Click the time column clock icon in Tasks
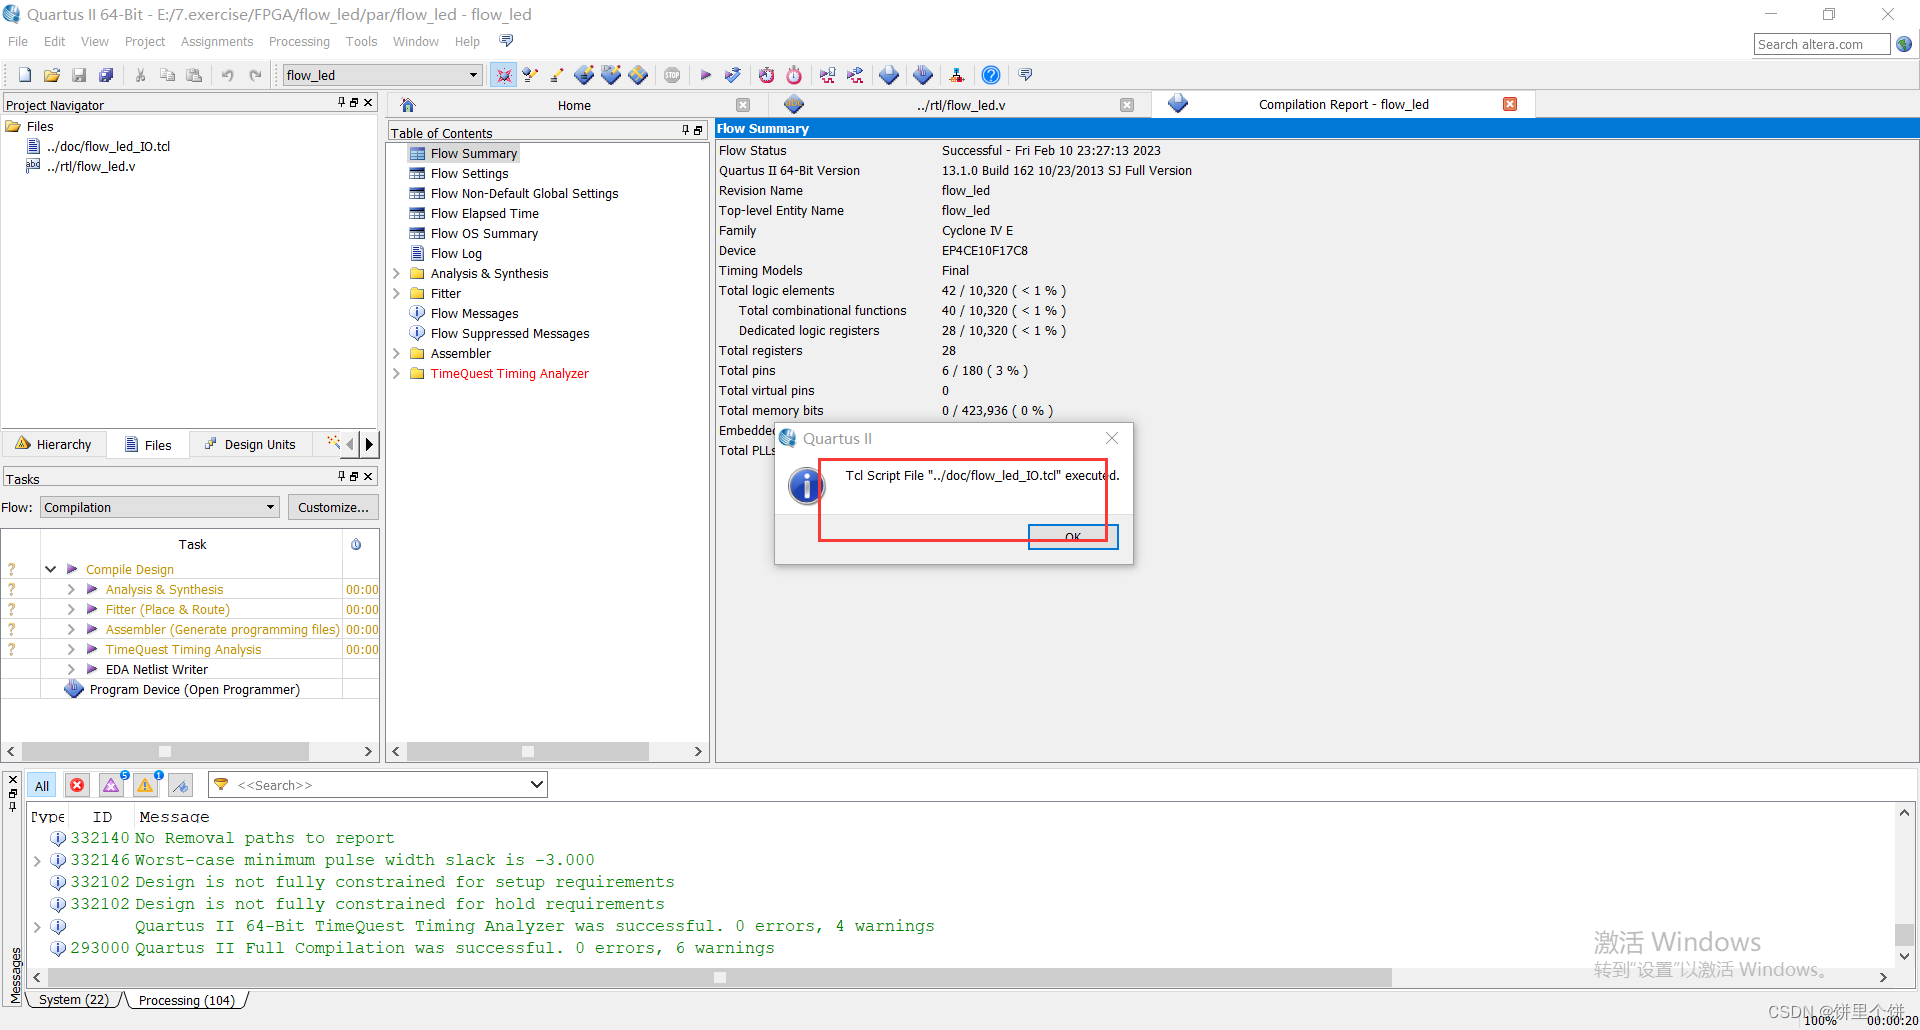Screen dimensions: 1920x1030 coord(356,544)
